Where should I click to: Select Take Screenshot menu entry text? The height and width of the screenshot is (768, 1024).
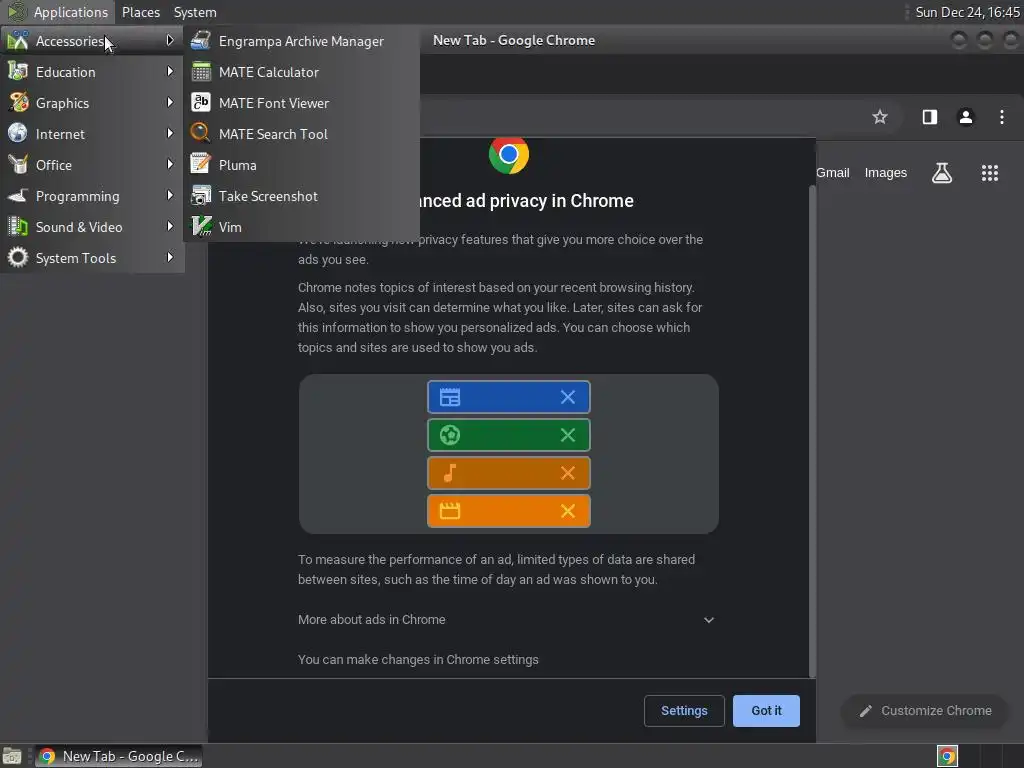tap(268, 196)
